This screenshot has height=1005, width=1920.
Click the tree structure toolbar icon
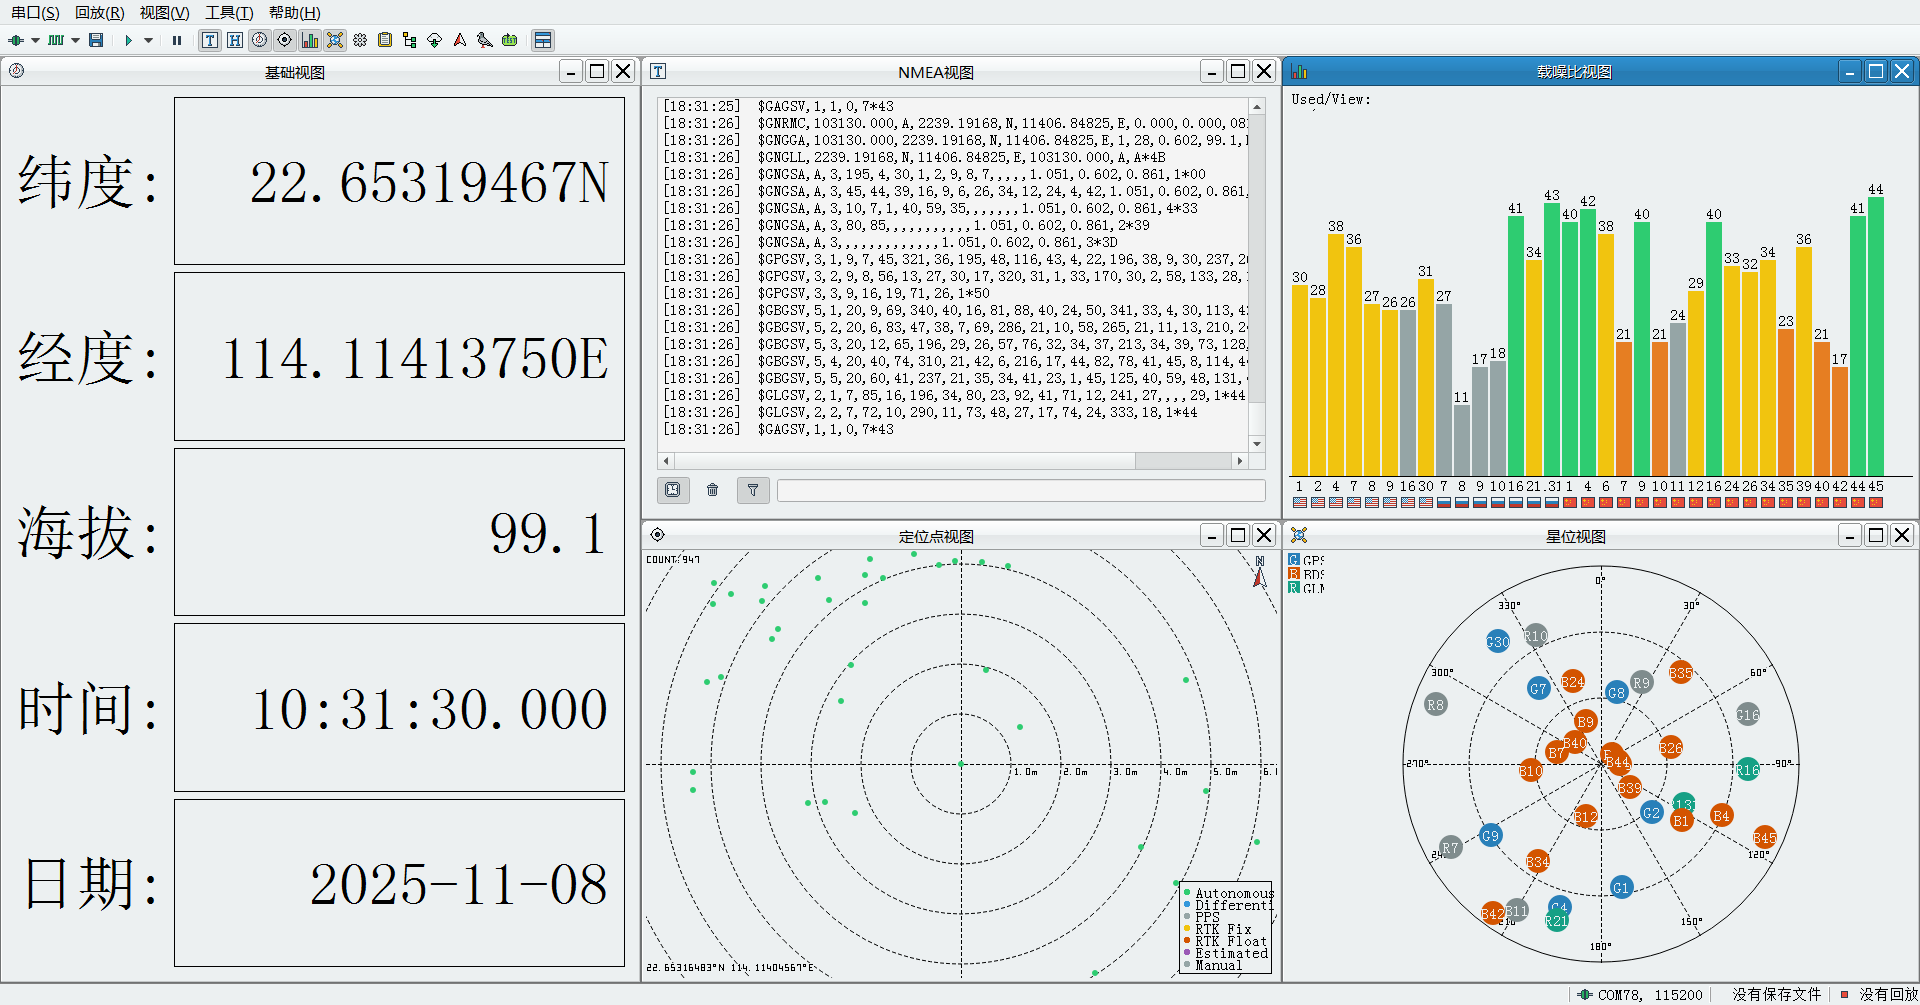point(409,40)
